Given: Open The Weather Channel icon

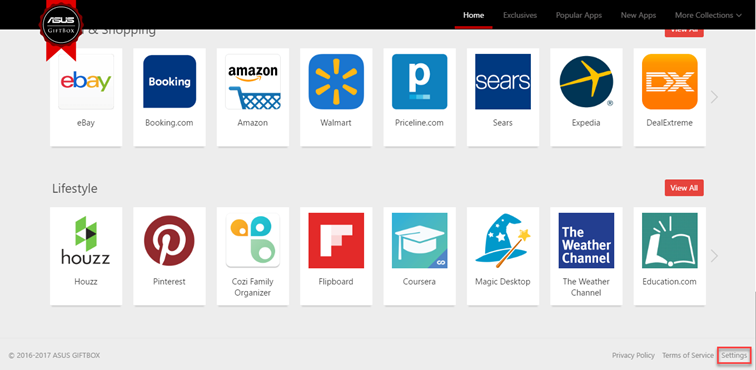Looking at the screenshot, I should click(x=586, y=240).
